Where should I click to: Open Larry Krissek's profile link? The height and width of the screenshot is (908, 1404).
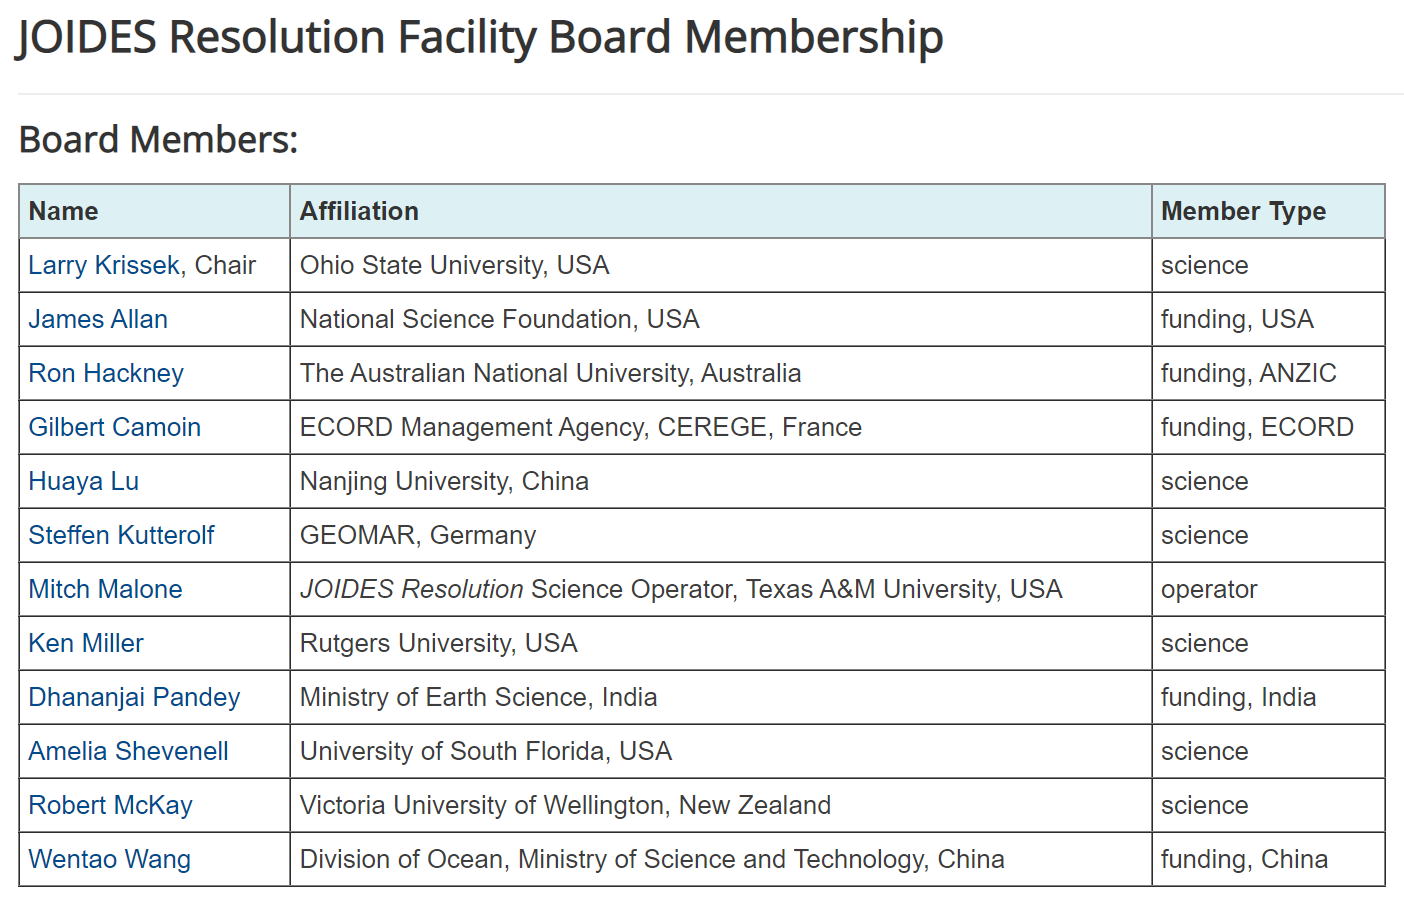pyautogui.click(x=104, y=265)
